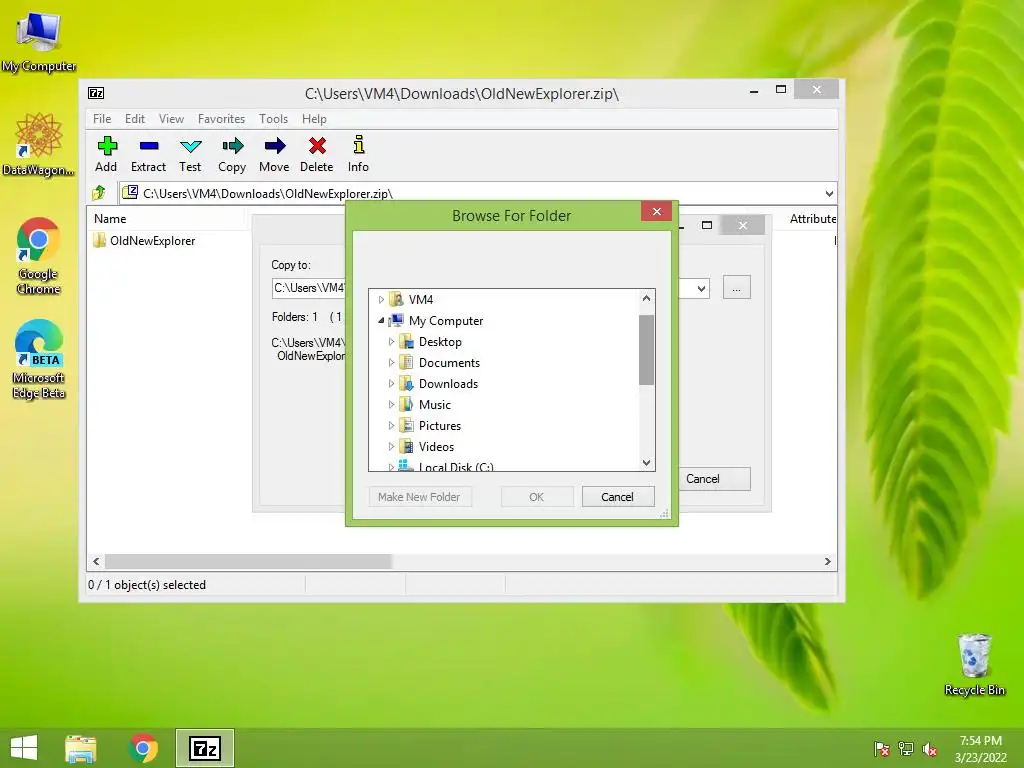
Task: Click the network tray icon
Action: pyautogui.click(x=906, y=749)
